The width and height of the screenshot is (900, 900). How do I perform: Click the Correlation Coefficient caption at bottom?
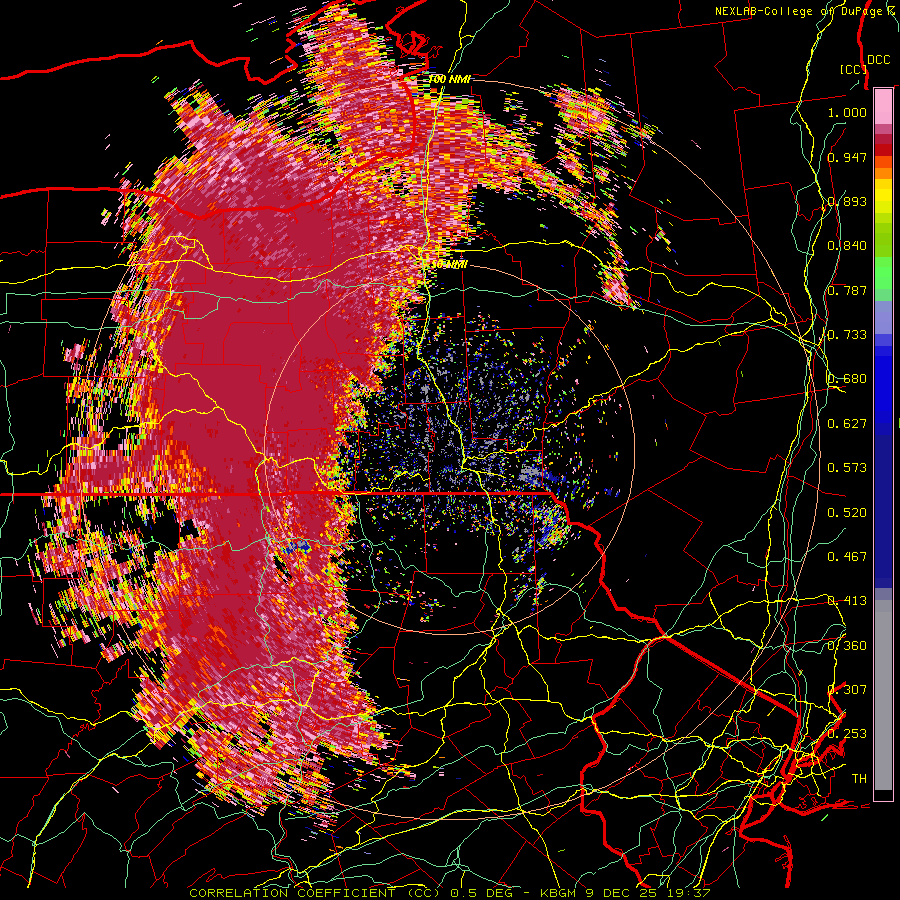[x=449, y=893]
